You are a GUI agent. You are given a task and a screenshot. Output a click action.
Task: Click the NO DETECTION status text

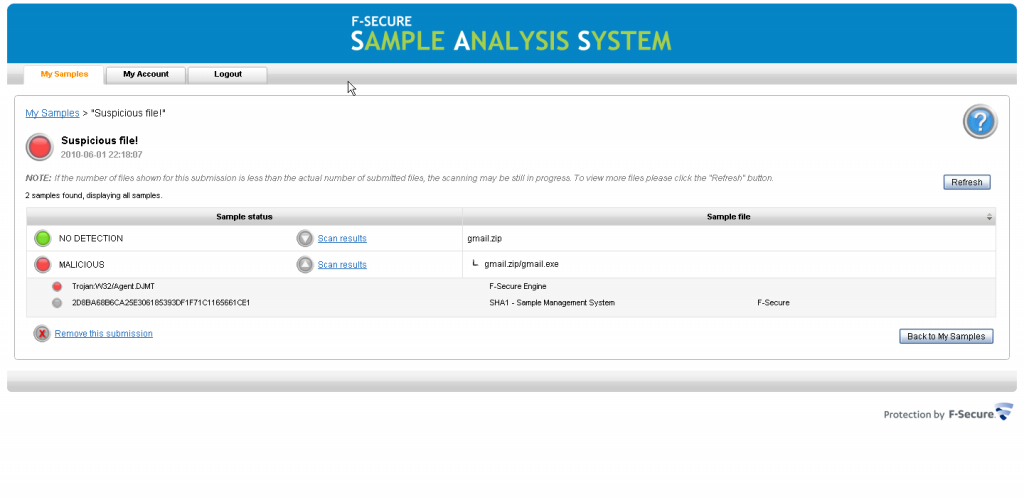pyautogui.click(x=91, y=239)
